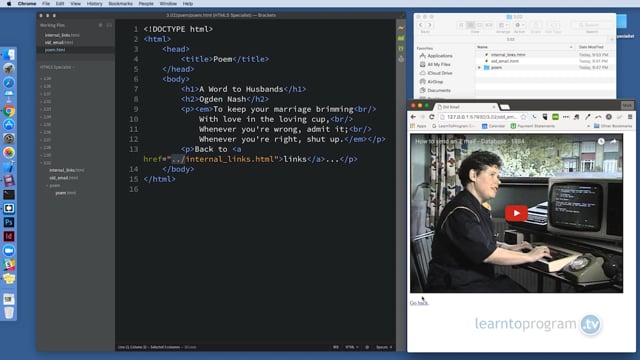640x360 pixels.
Task: Toggle INS insert mode in status bar
Action: [336, 347]
